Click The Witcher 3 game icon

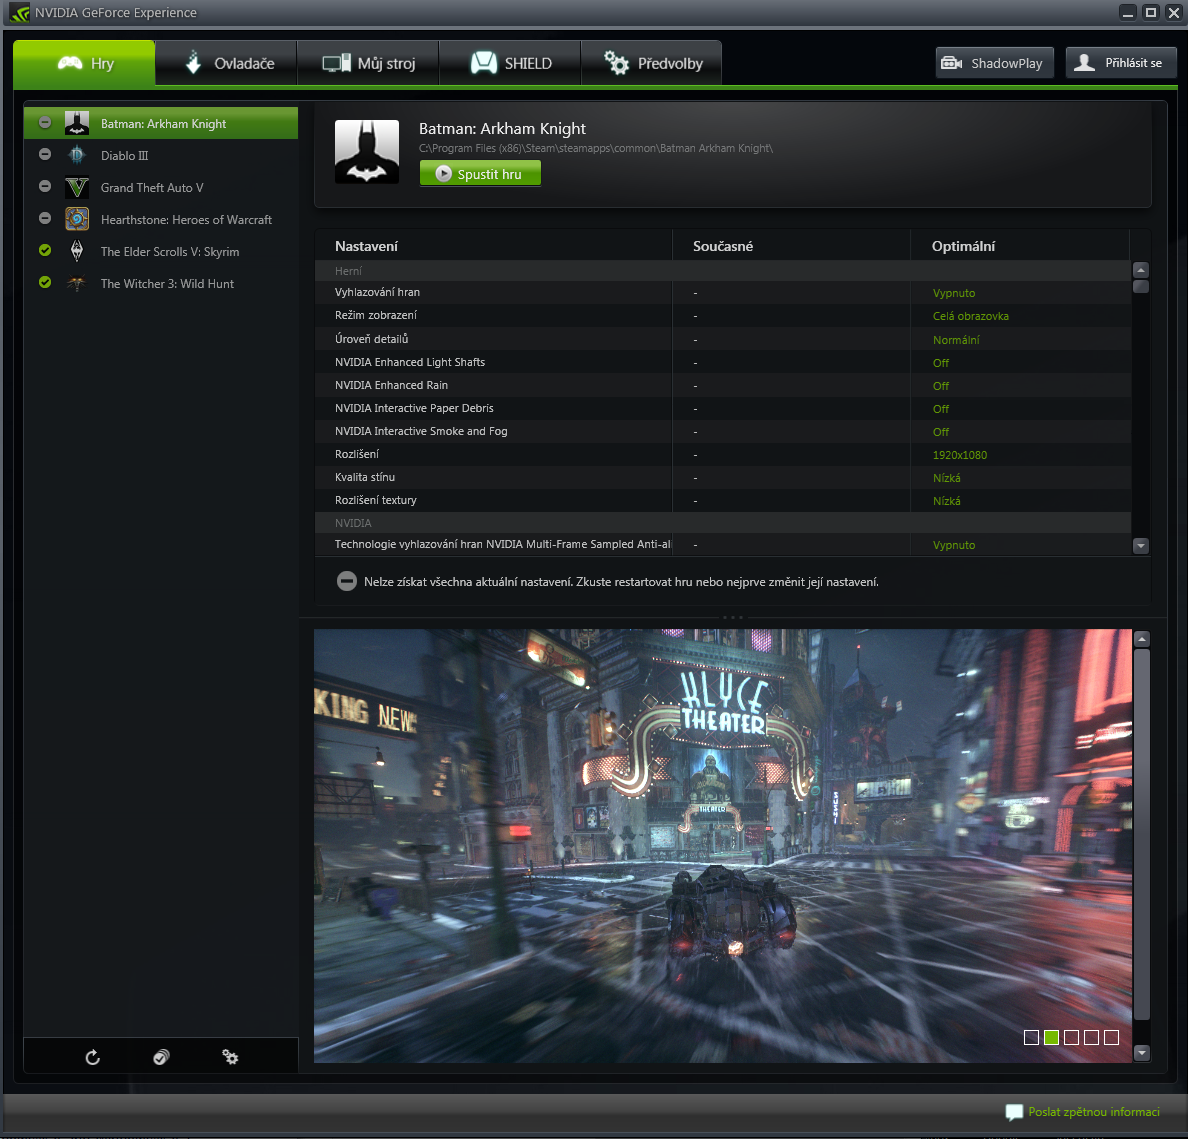[x=77, y=283]
